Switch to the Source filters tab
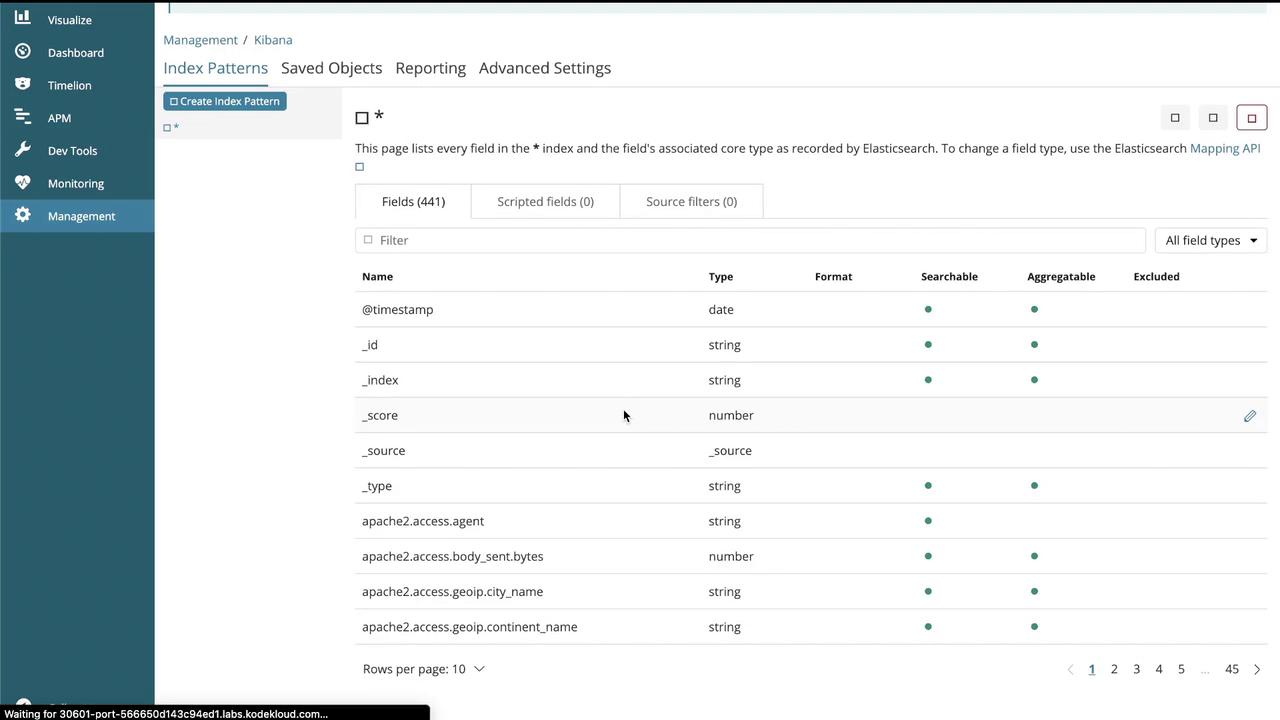This screenshot has height=720, width=1280. (691, 202)
